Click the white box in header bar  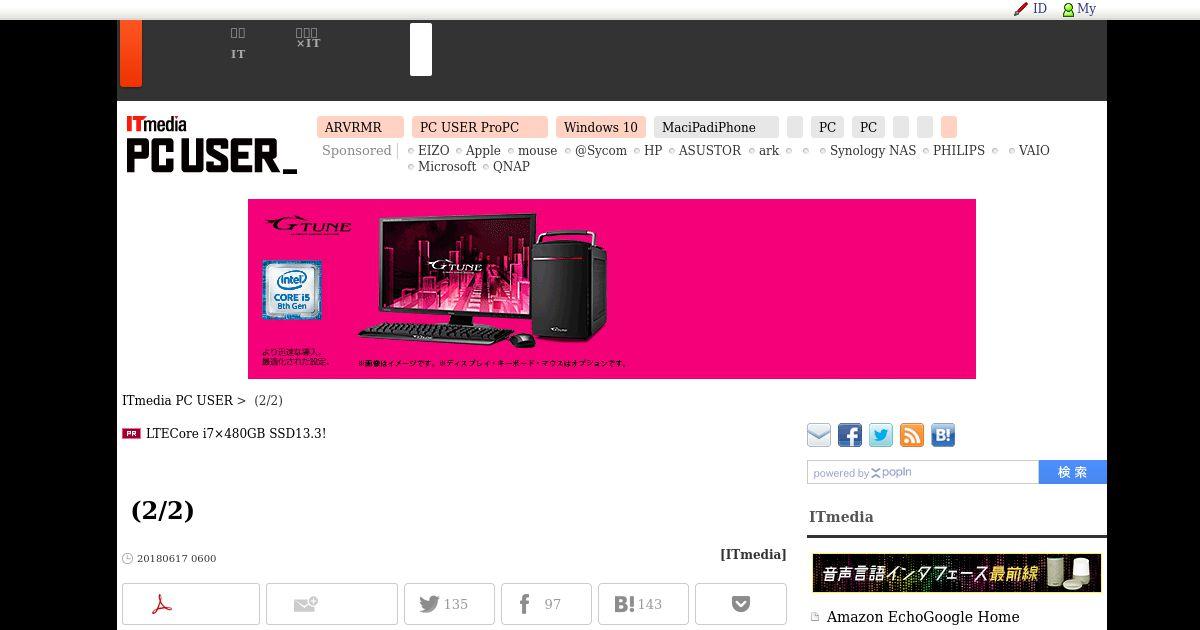(x=421, y=50)
